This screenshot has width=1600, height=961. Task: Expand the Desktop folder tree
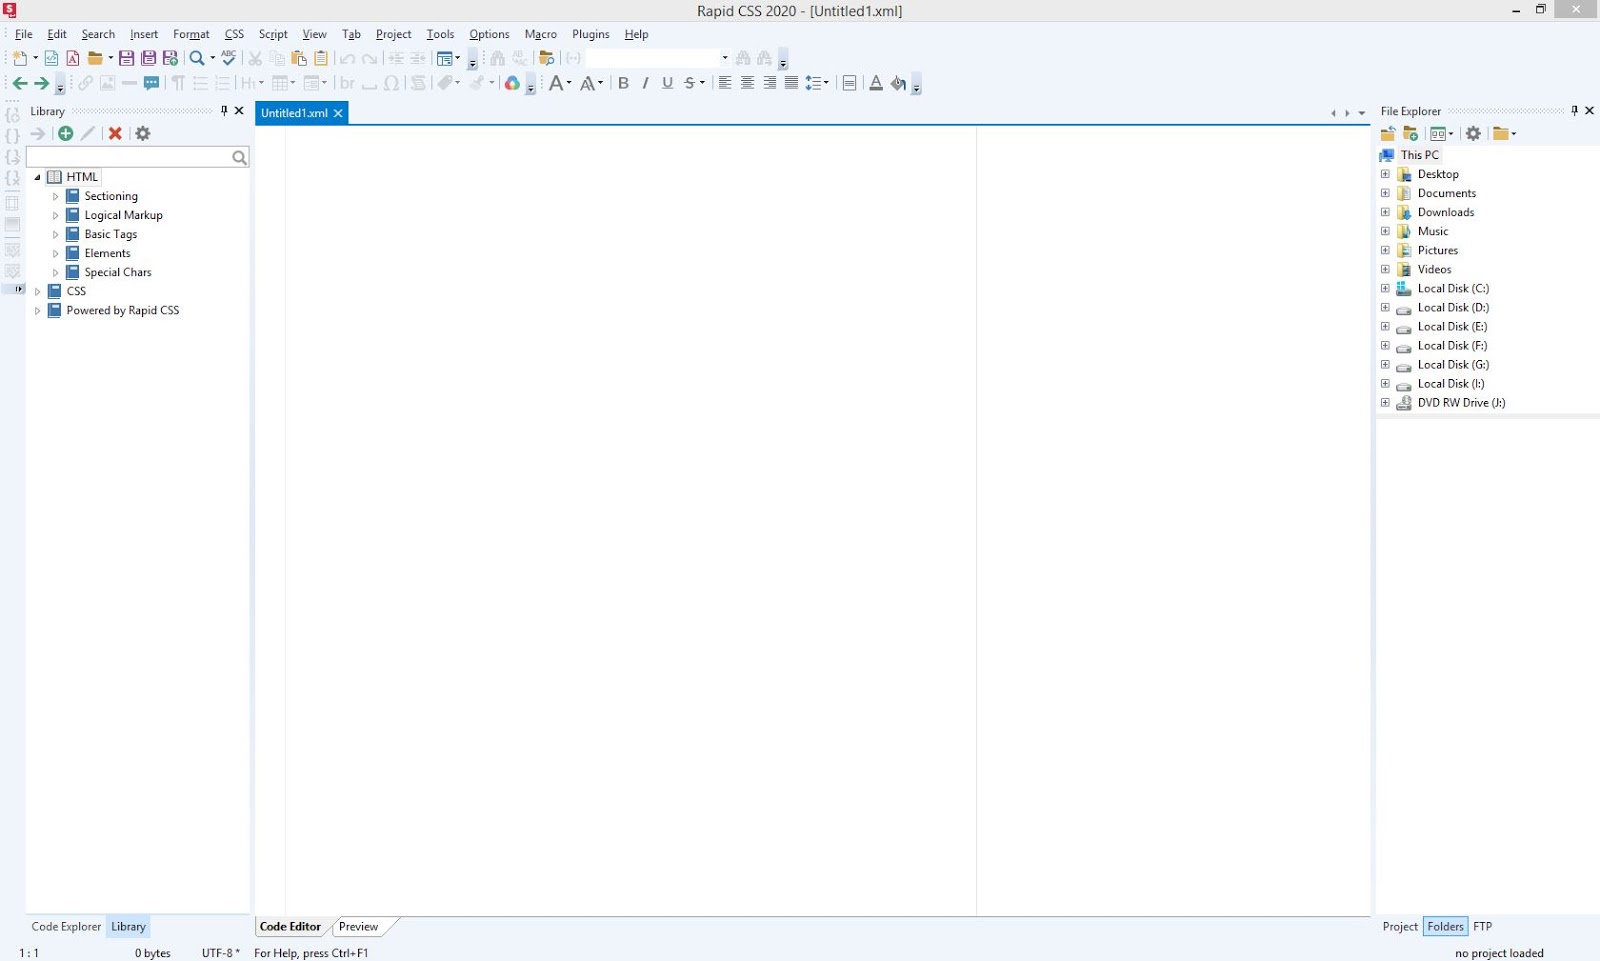1385,174
